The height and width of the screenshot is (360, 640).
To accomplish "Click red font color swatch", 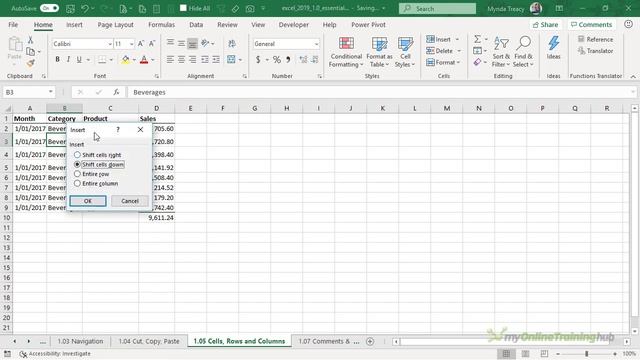I will point(144,60).
